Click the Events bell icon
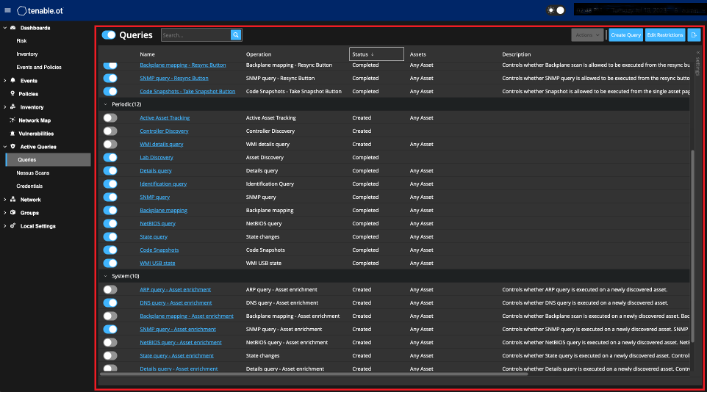This screenshot has width=710, height=395. pos(13,81)
